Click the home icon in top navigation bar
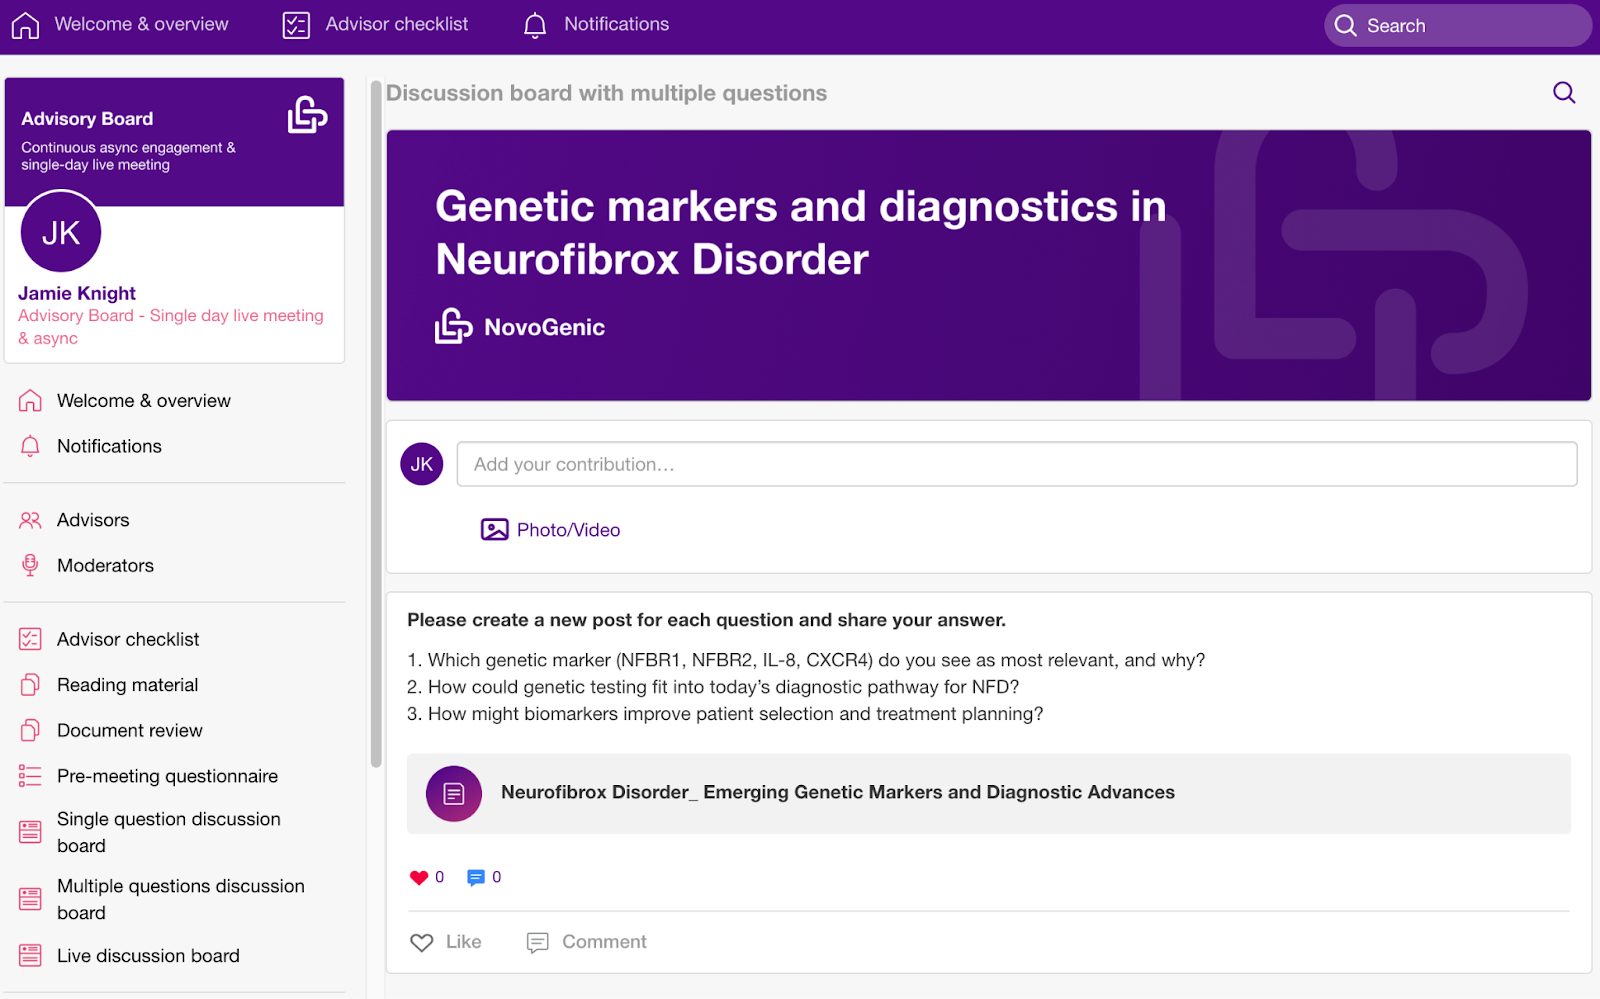The height and width of the screenshot is (999, 1600). pos(26,25)
